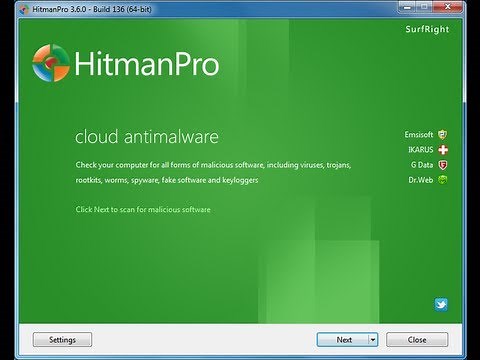Click the HitmanPro title bar icon
Image resolution: width=480 pixels, height=360 pixels.
coord(24,9)
